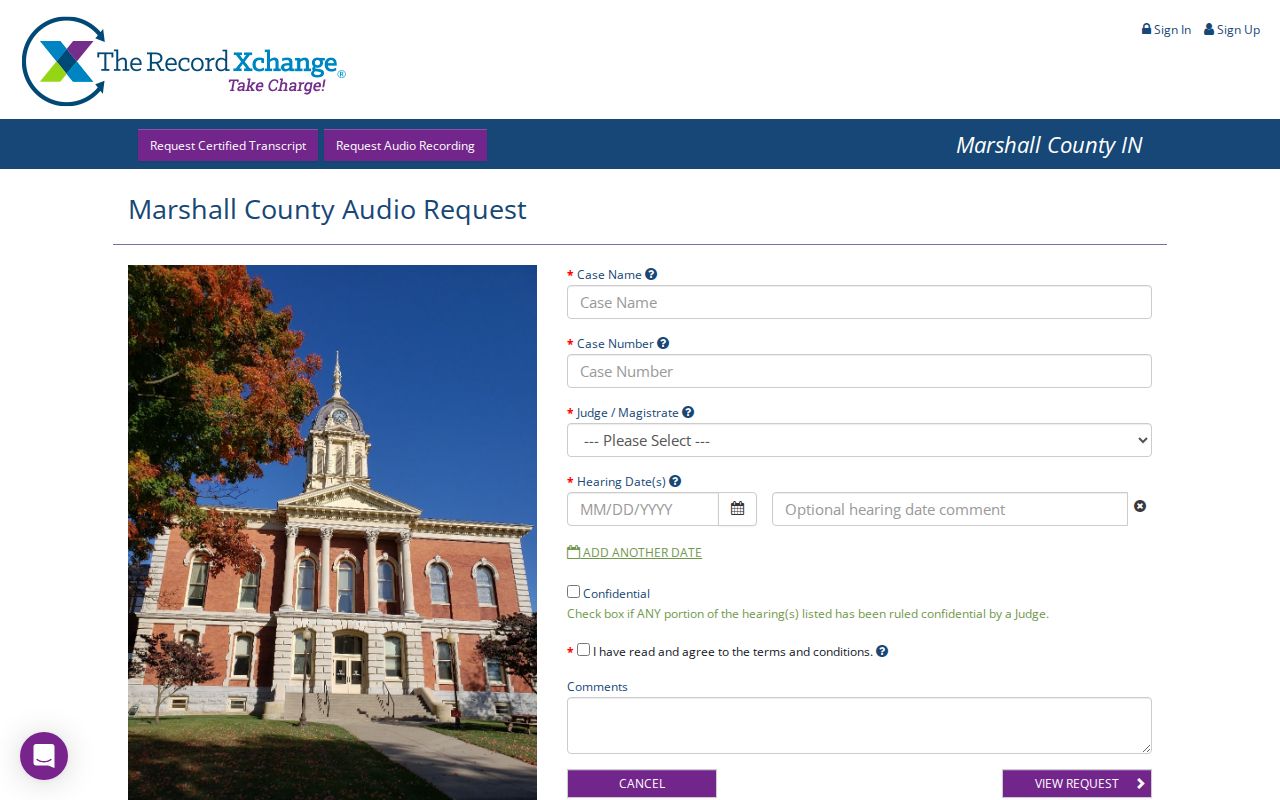This screenshot has width=1280, height=800.
Task: Click the Marshall County Audio Request title
Action: tap(327, 209)
